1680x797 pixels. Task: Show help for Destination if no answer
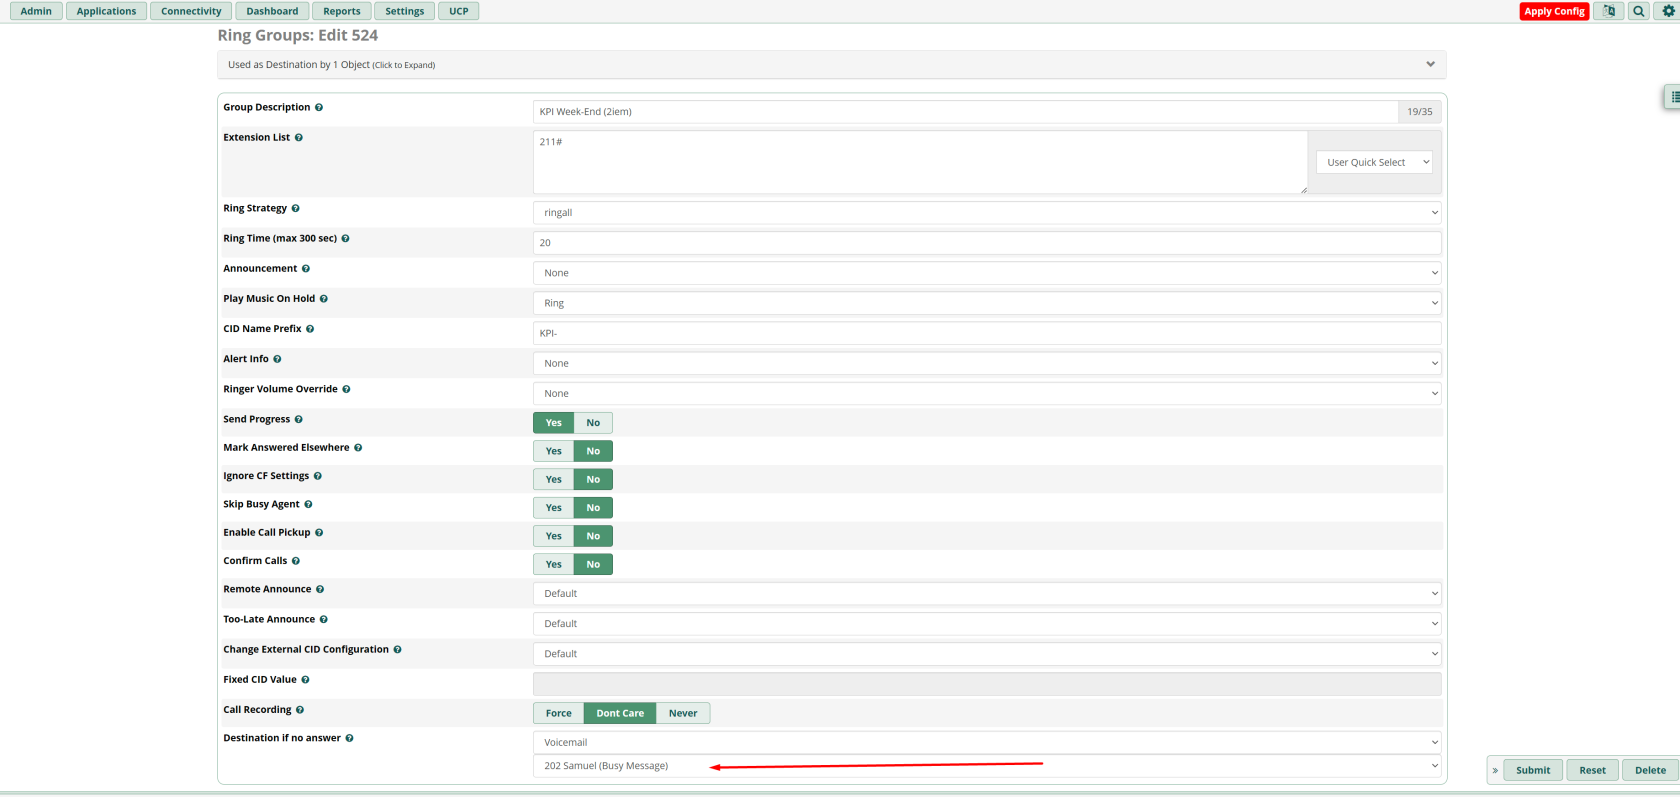(349, 738)
